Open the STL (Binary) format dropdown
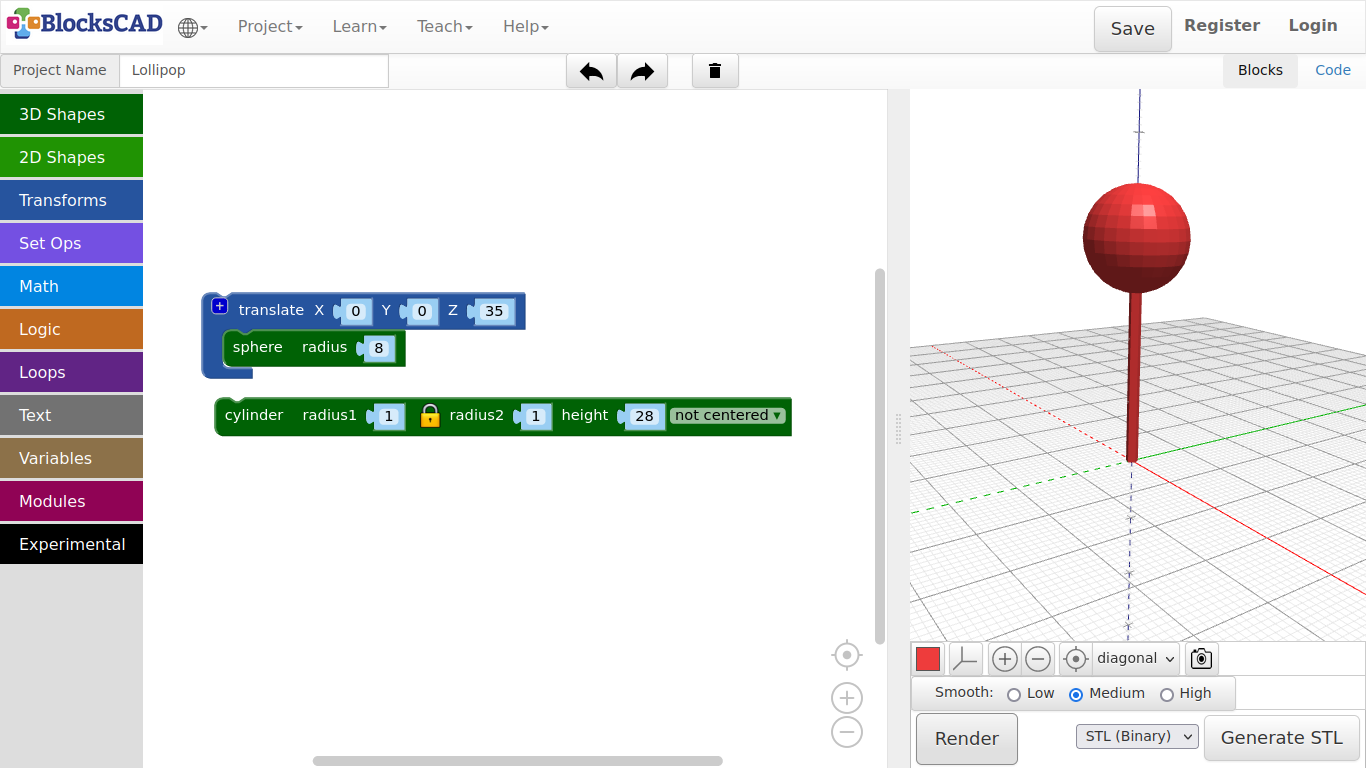Viewport: 1366px width, 768px height. (x=1137, y=737)
